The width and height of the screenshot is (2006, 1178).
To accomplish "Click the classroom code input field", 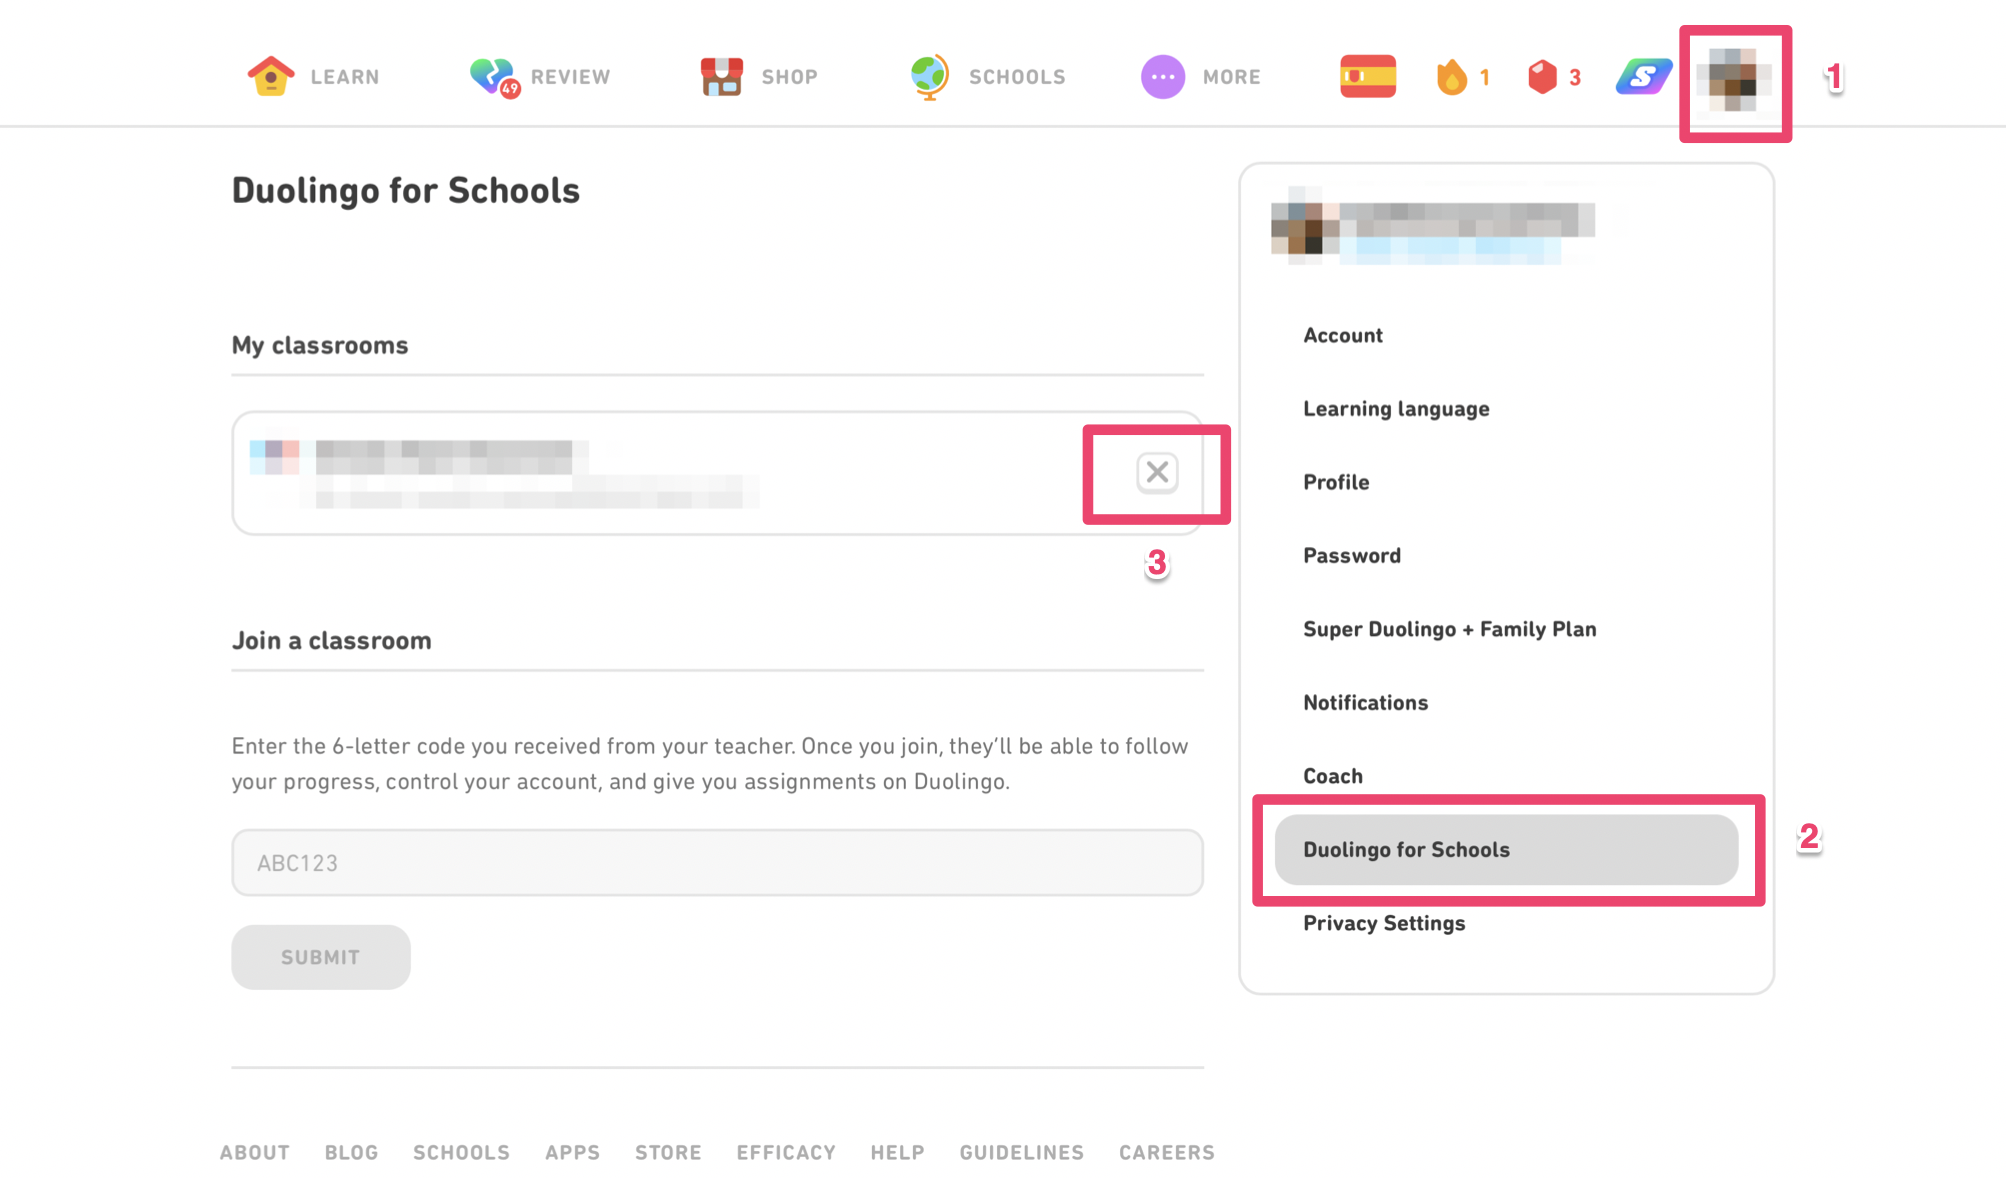I will tap(717, 862).
